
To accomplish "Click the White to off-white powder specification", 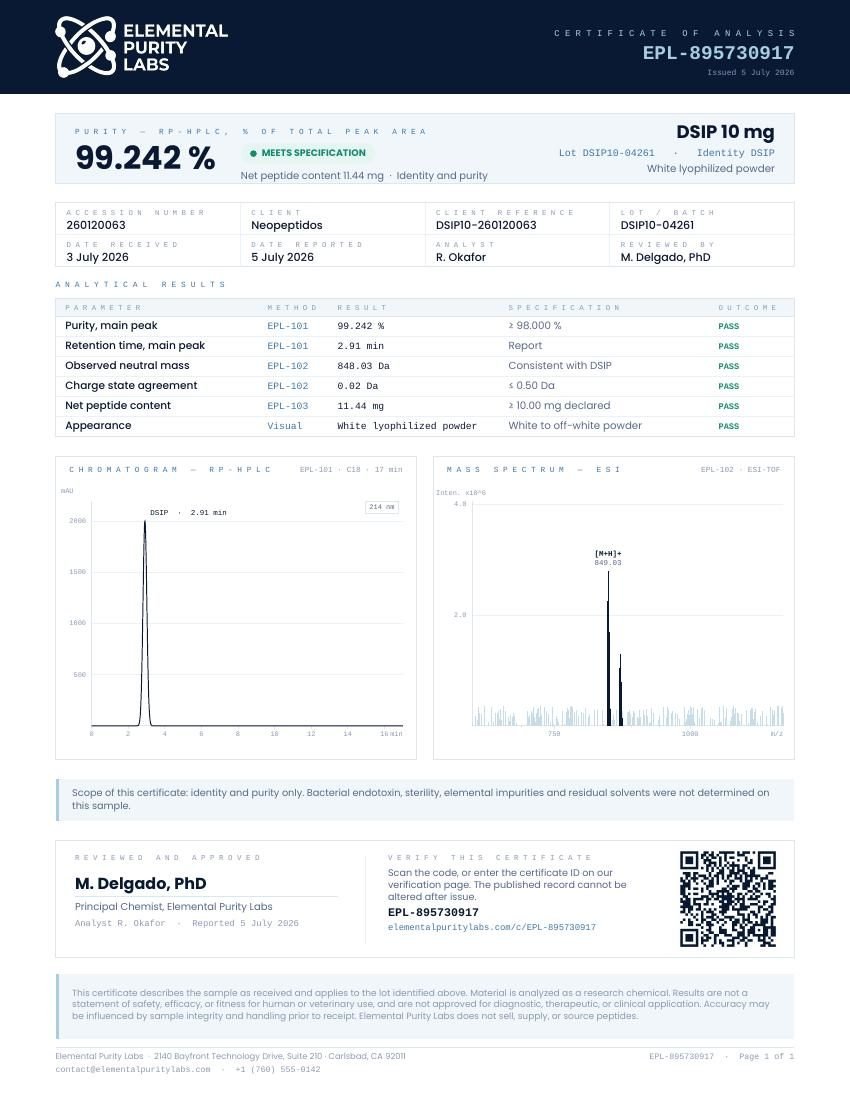I will tap(575, 425).
